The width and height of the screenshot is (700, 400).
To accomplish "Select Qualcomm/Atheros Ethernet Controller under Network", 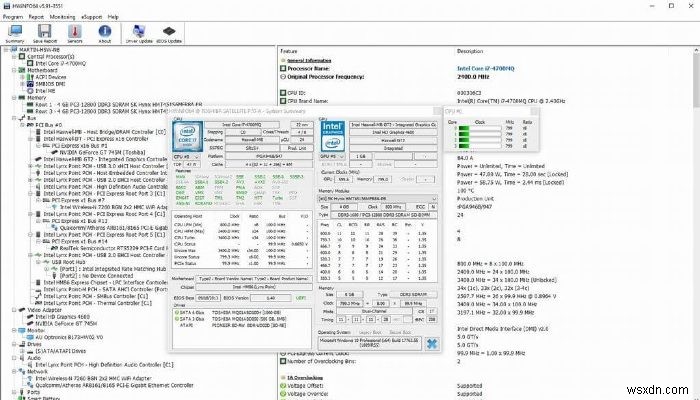I will [114, 385].
